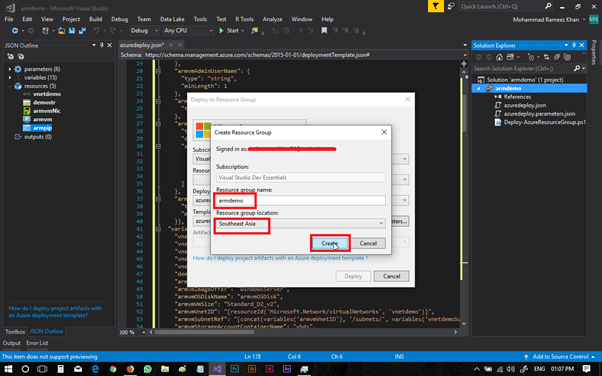Open the Error List tab
This screenshot has width=602, height=376.
(37, 343)
